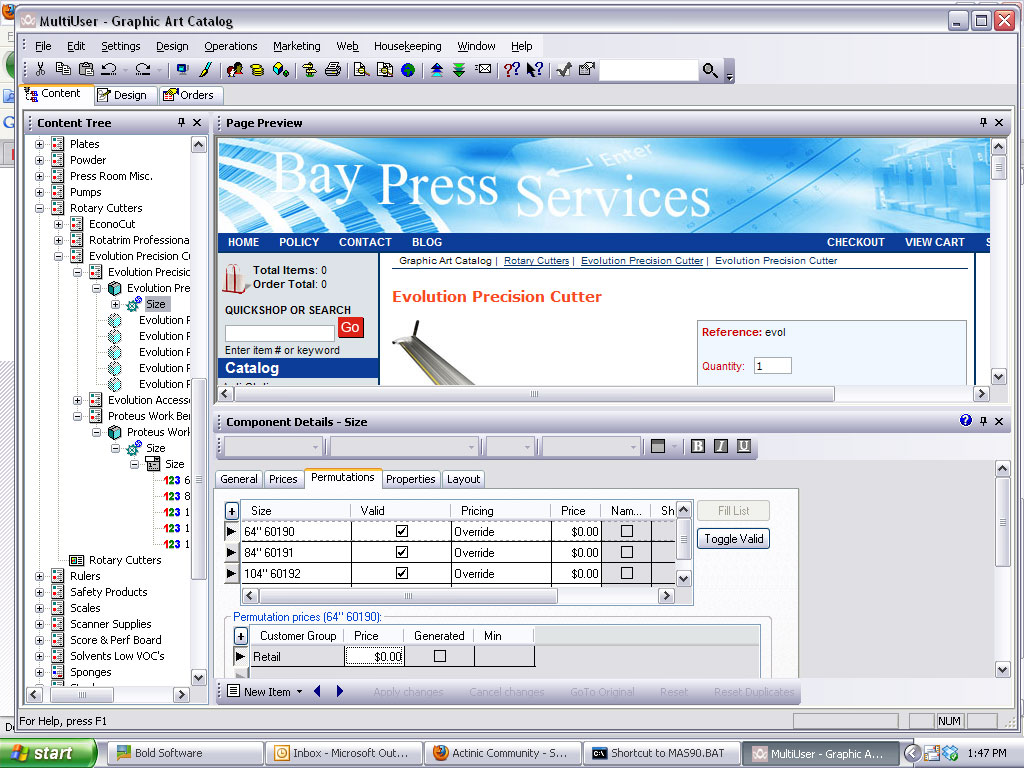Switch to the Properties tab
Viewport: 1024px width, 768px height.
pyautogui.click(x=410, y=479)
